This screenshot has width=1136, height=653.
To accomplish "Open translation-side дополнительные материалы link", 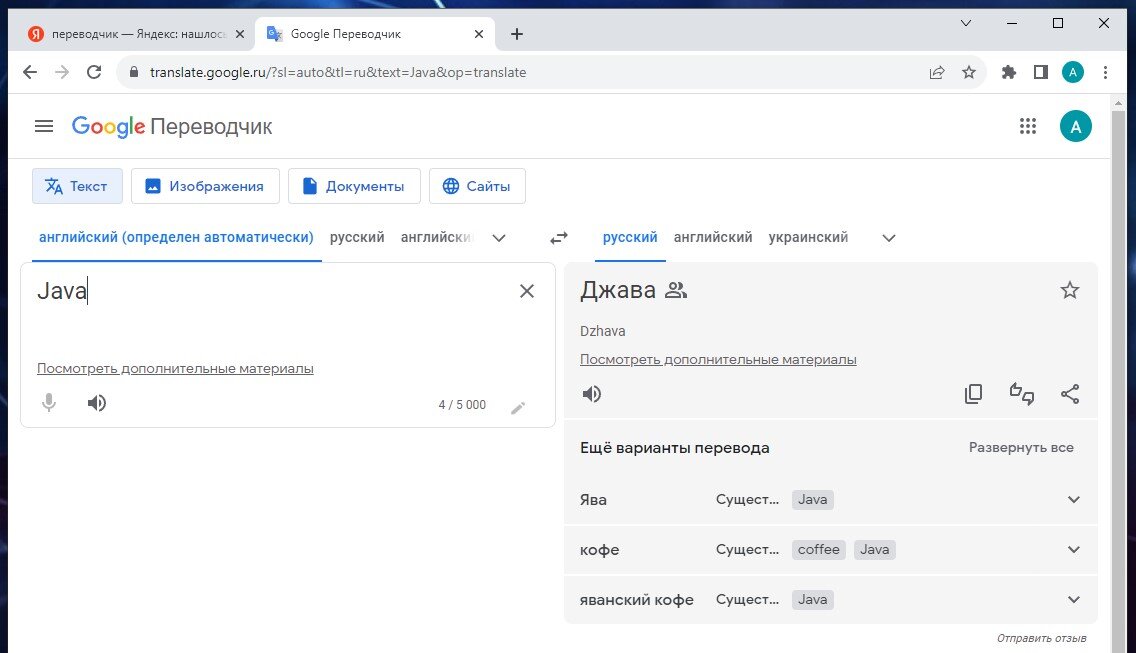I will click(x=718, y=359).
